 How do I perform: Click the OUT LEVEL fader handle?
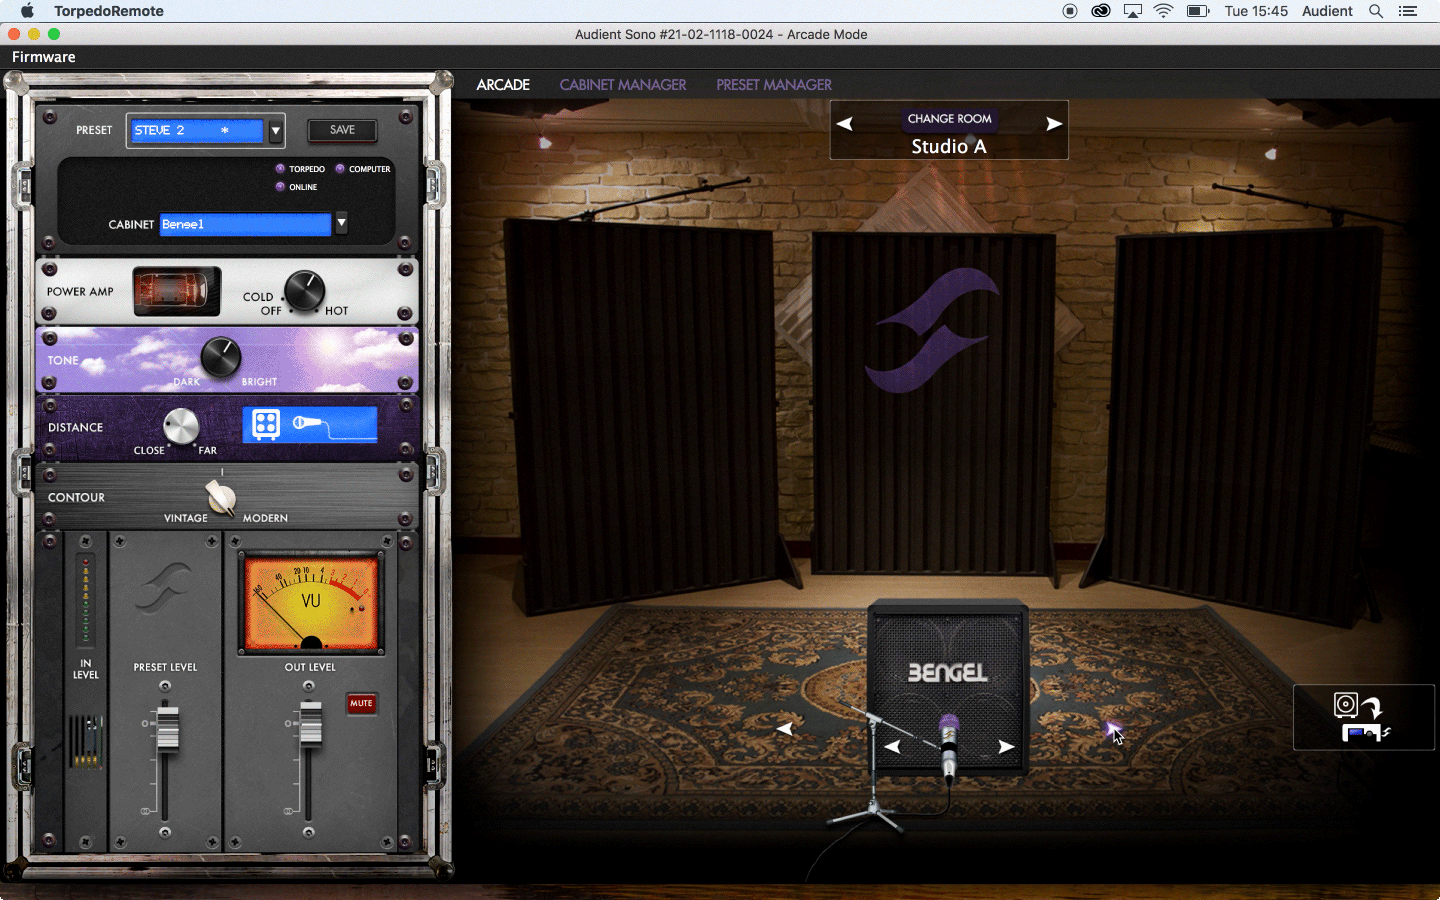[x=311, y=724]
